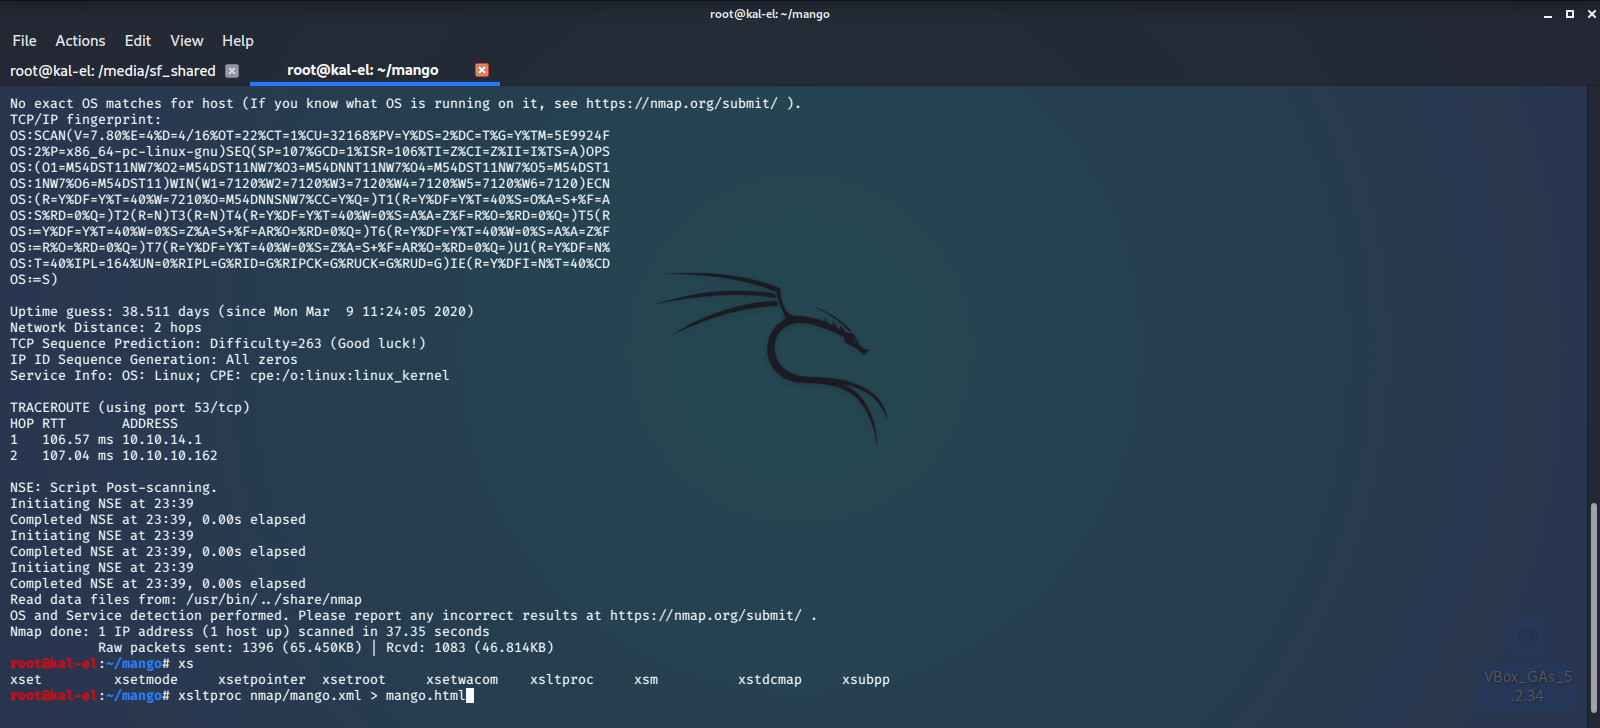Open the Edit menu

coord(138,41)
